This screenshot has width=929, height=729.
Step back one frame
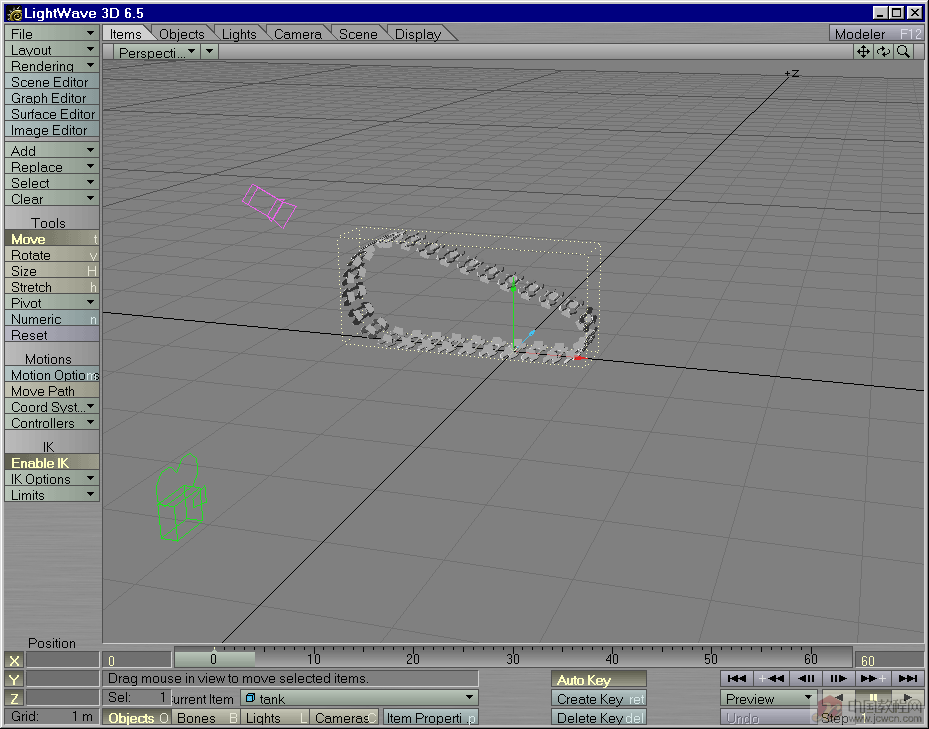[x=805, y=678]
